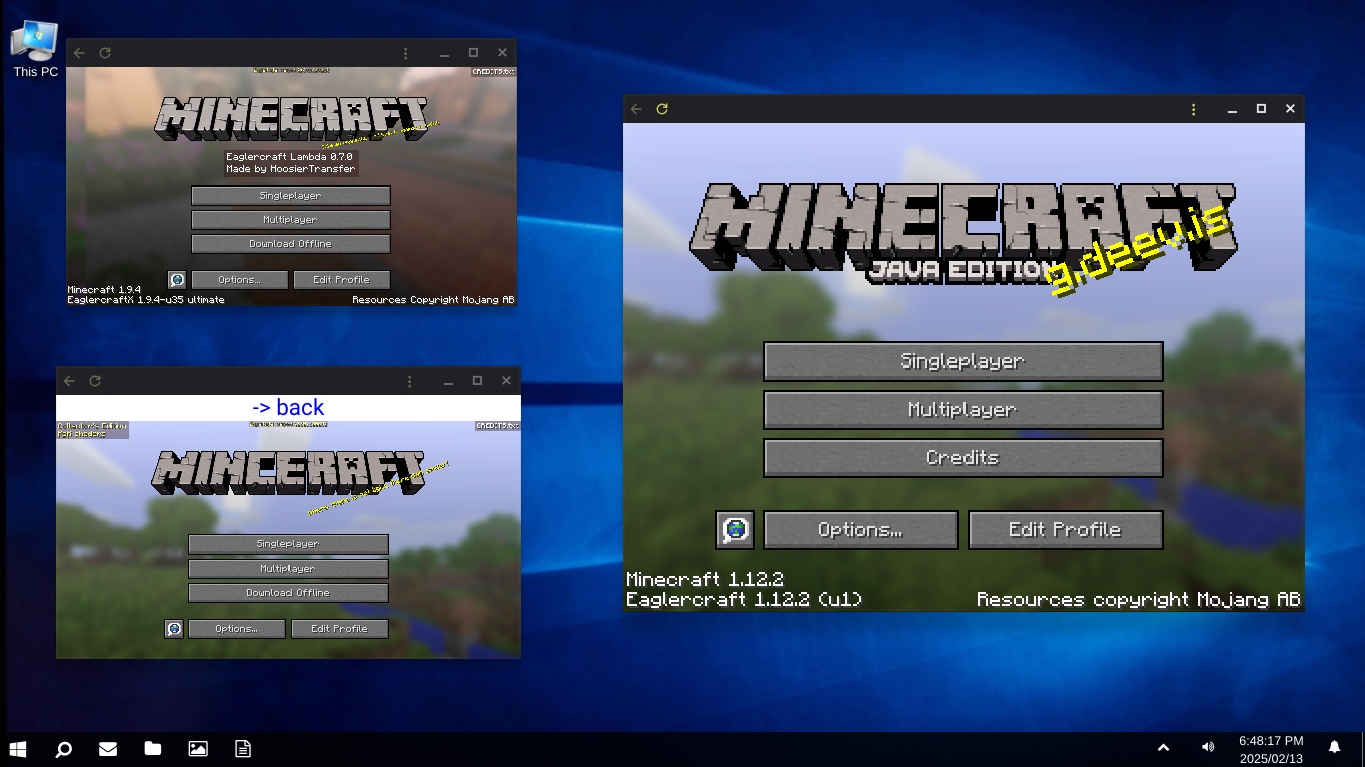Click language globe icon in Eaglercraft 1.12.2 window

point(735,530)
